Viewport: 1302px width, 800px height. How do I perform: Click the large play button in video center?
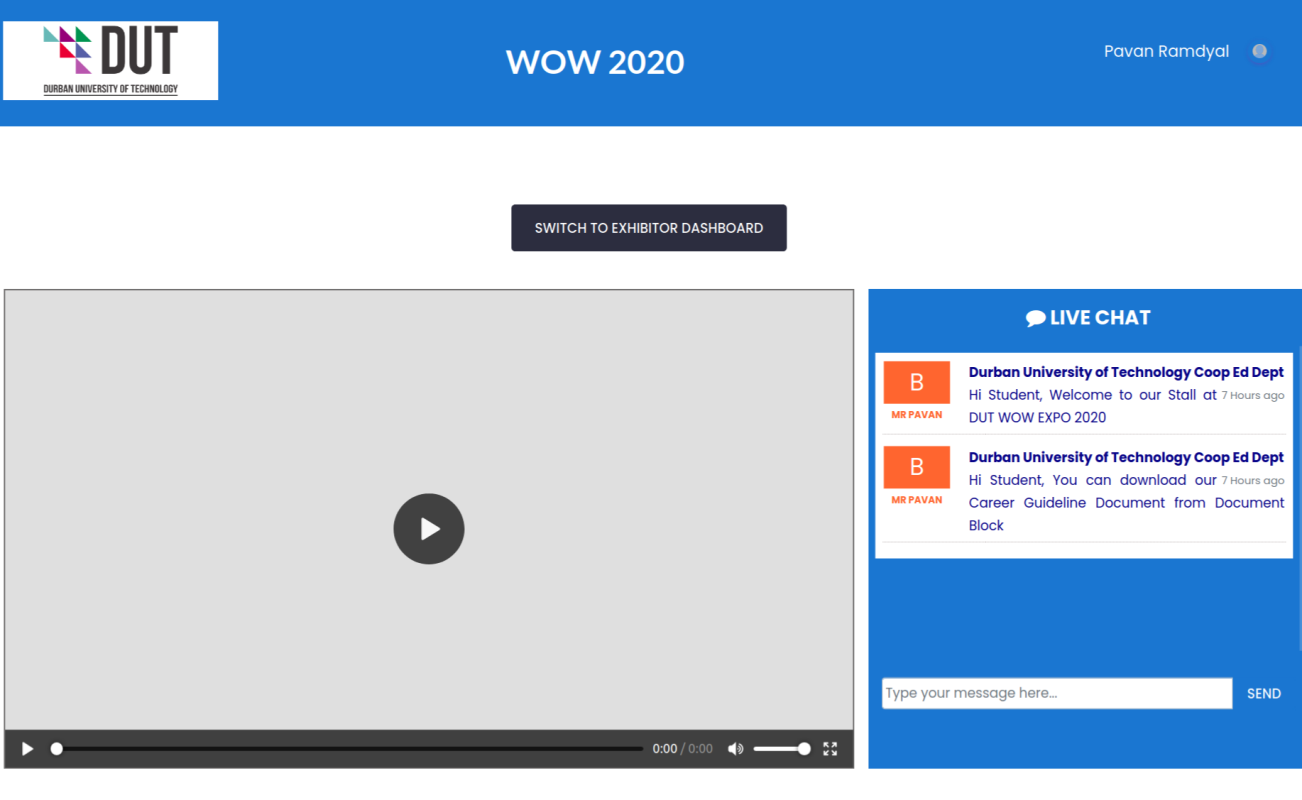tap(428, 529)
